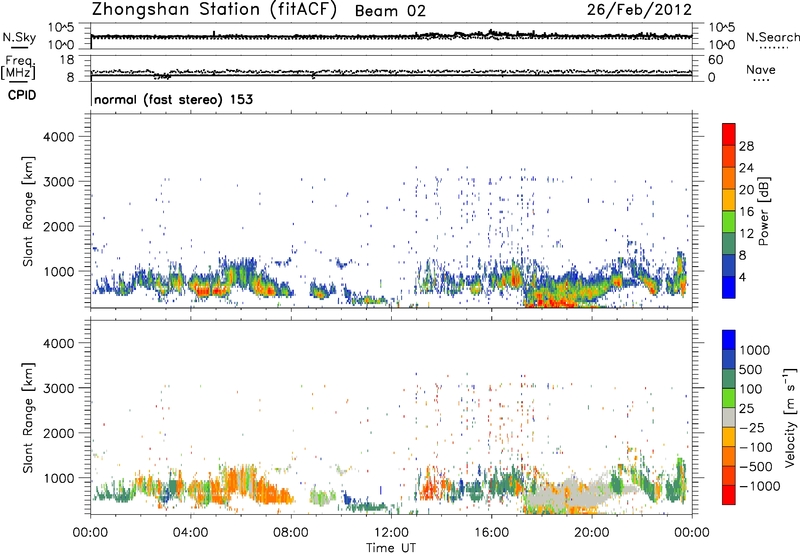This screenshot has width=800, height=554.
Task: Click the '08:00' time axis label
Action: [x=291, y=533]
